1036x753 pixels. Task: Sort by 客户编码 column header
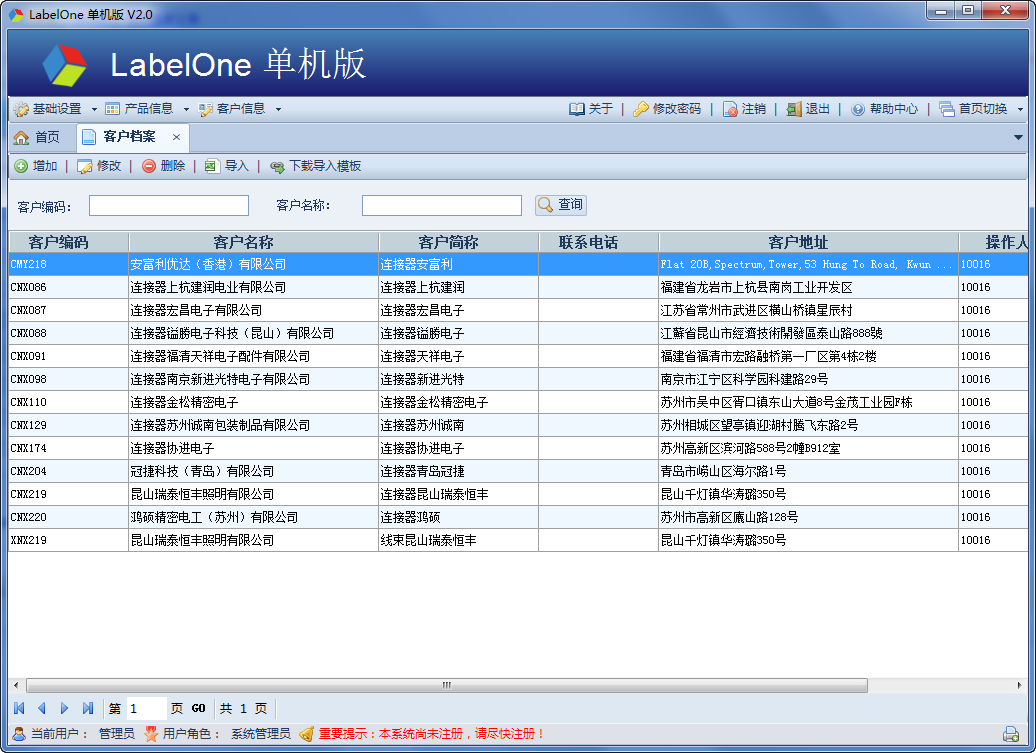coord(69,242)
